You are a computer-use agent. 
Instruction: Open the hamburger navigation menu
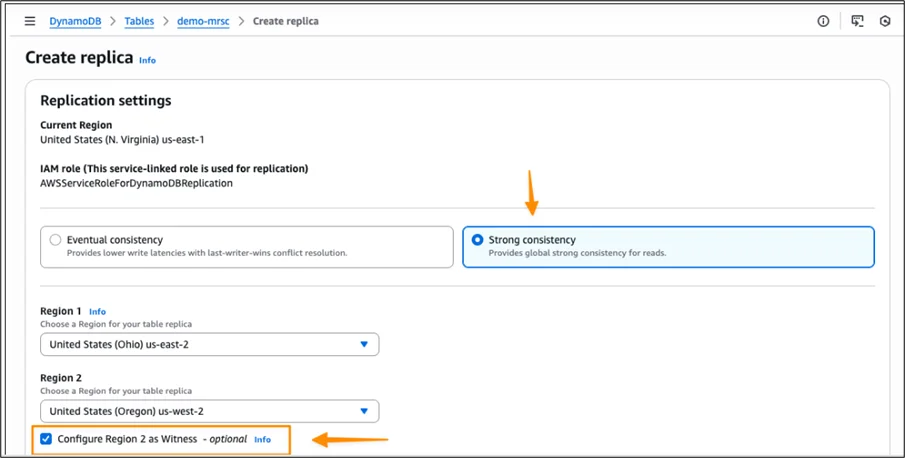(29, 21)
